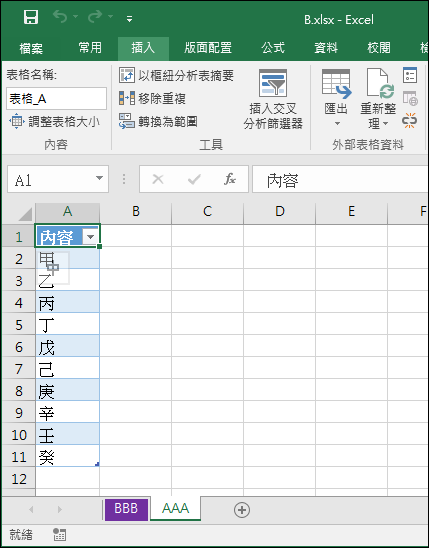The width and height of the screenshot is (429, 548).
Task: Open the 內容 filter dropdown in A1
Action: [90, 237]
